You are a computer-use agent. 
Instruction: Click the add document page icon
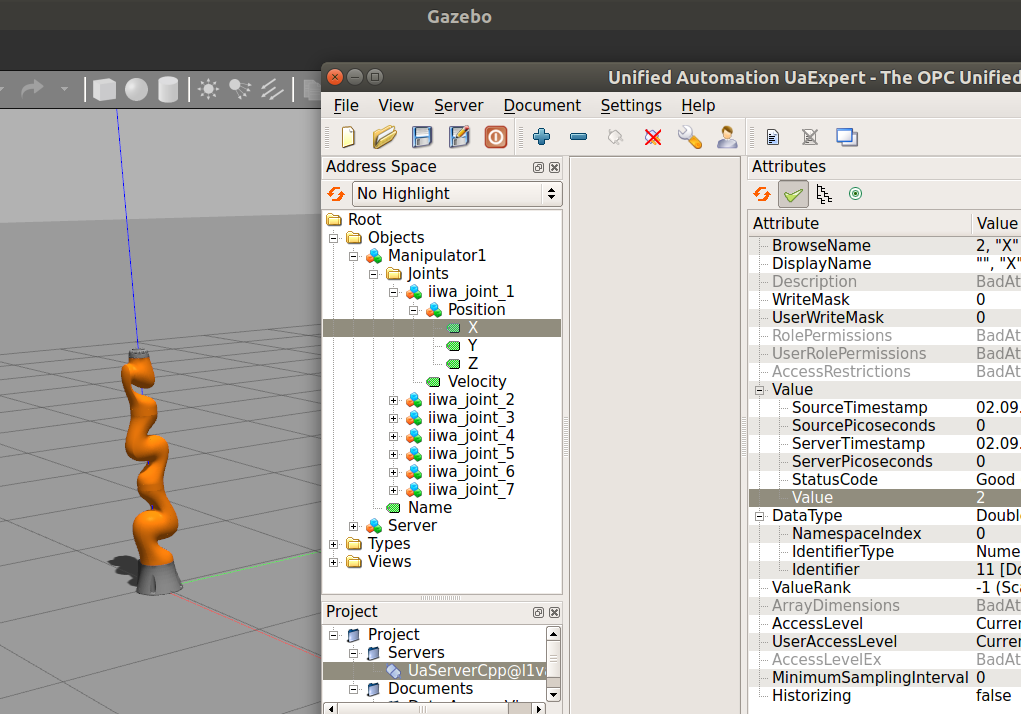(x=773, y=137)
